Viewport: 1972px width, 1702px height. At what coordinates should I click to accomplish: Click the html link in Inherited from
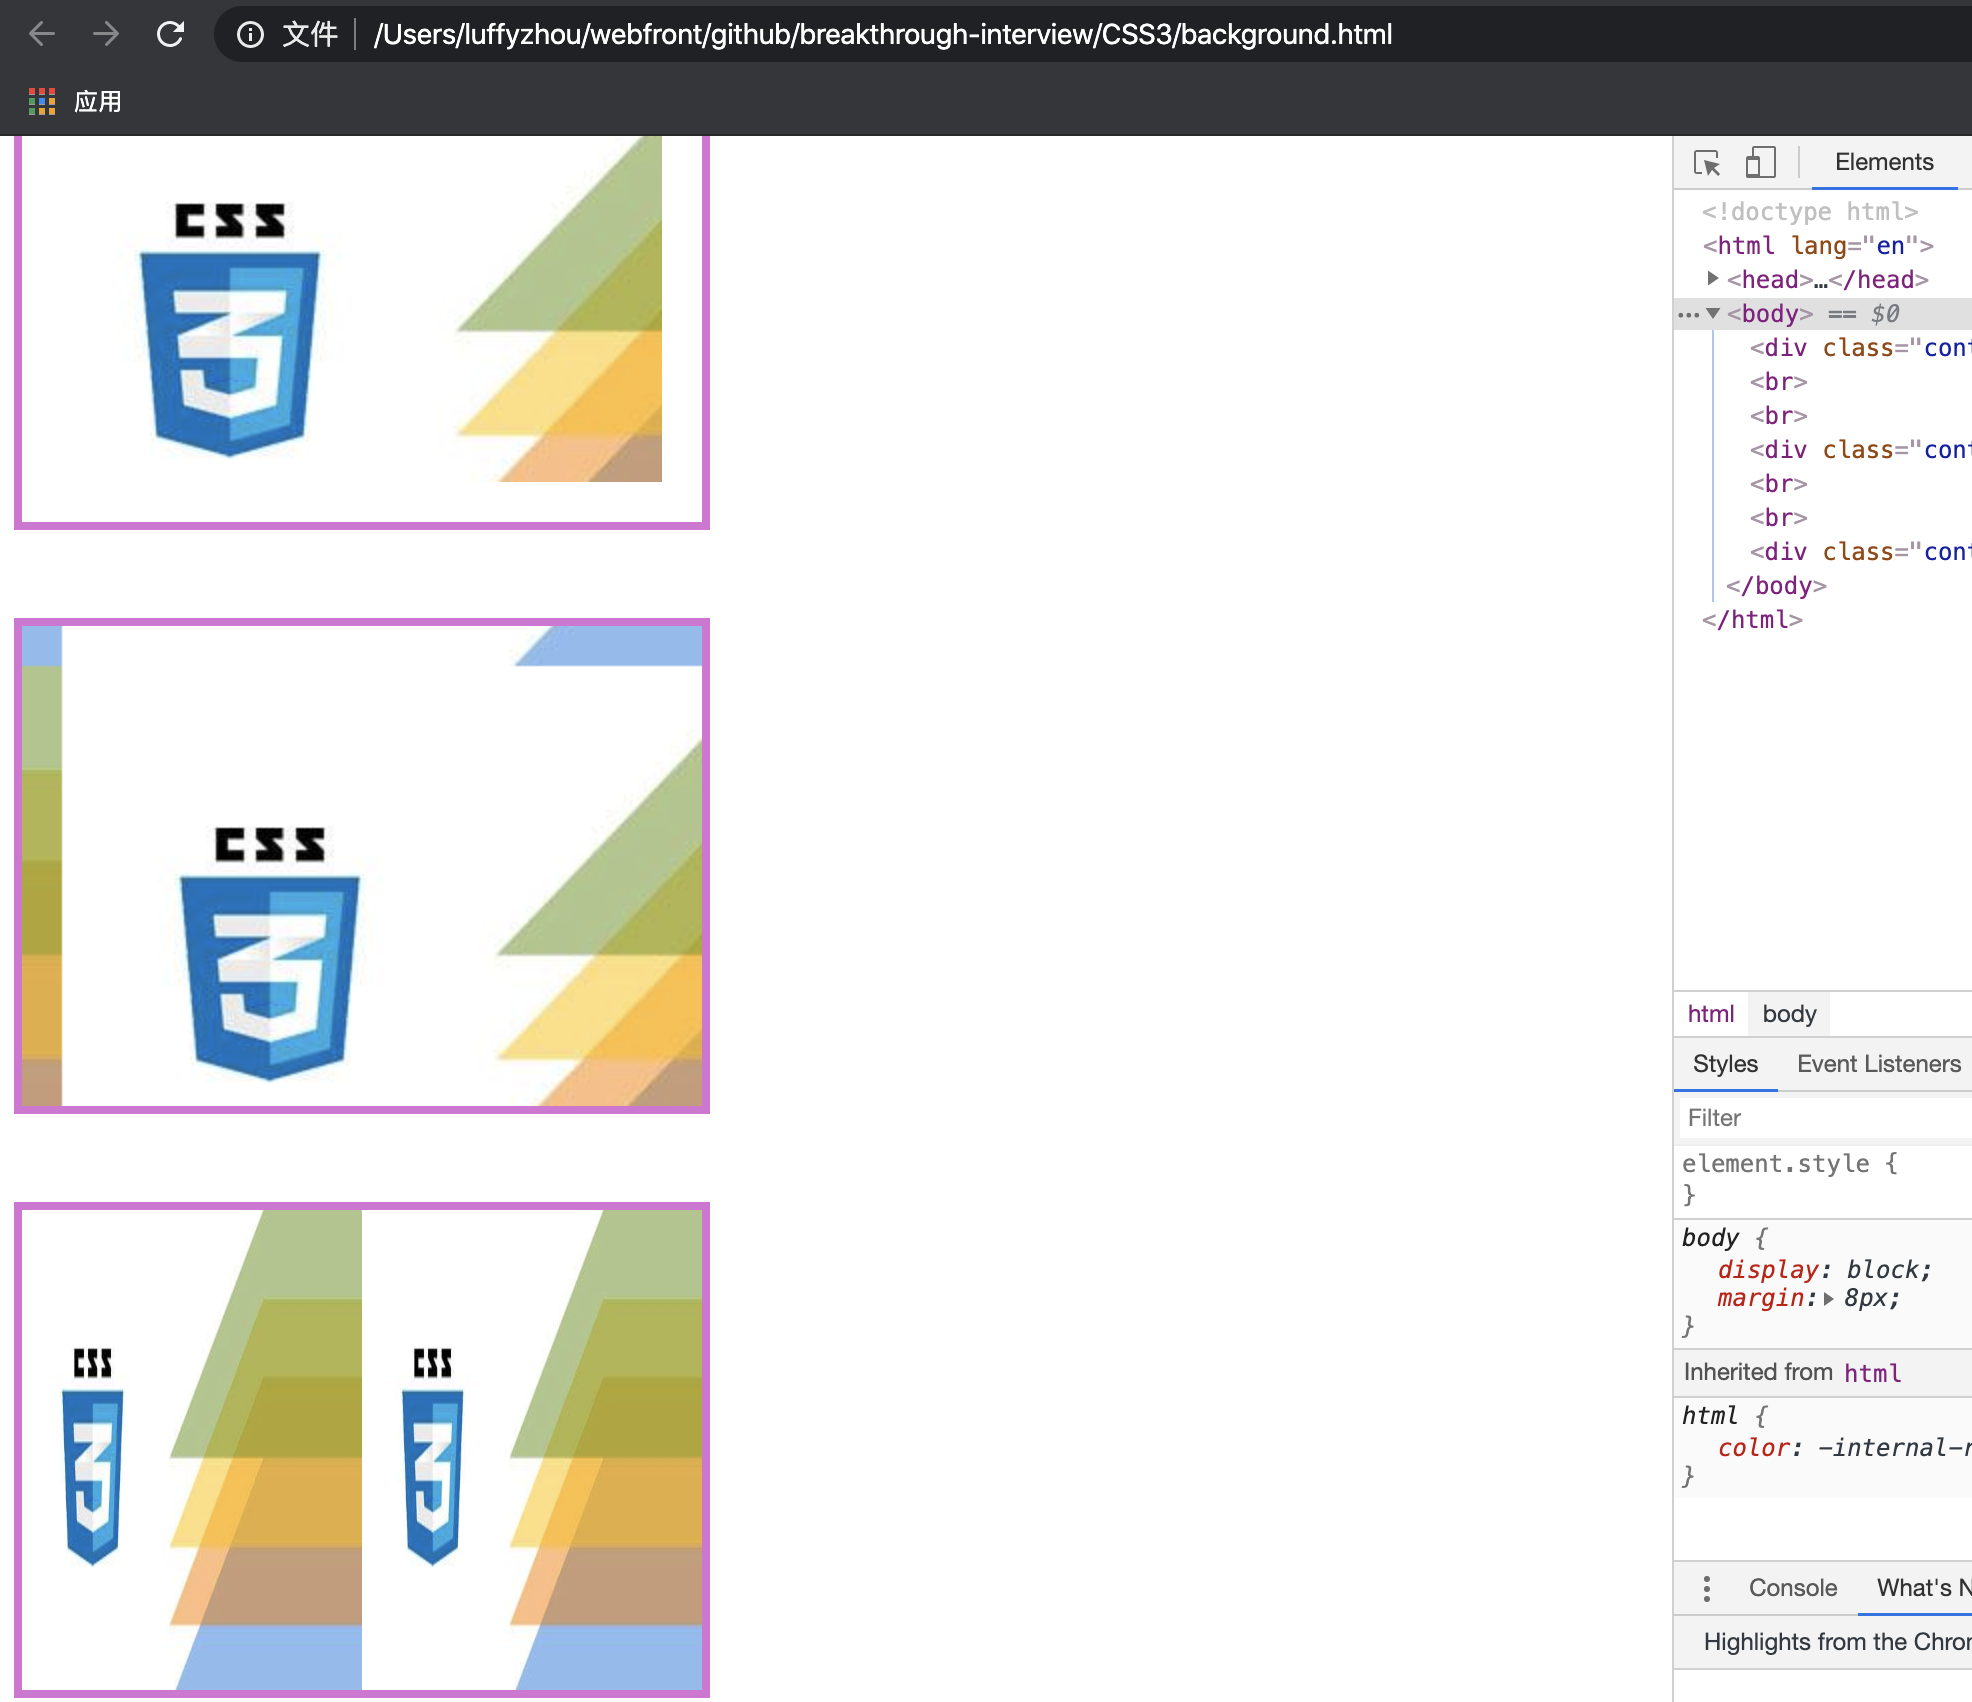click(1872, 1373)
